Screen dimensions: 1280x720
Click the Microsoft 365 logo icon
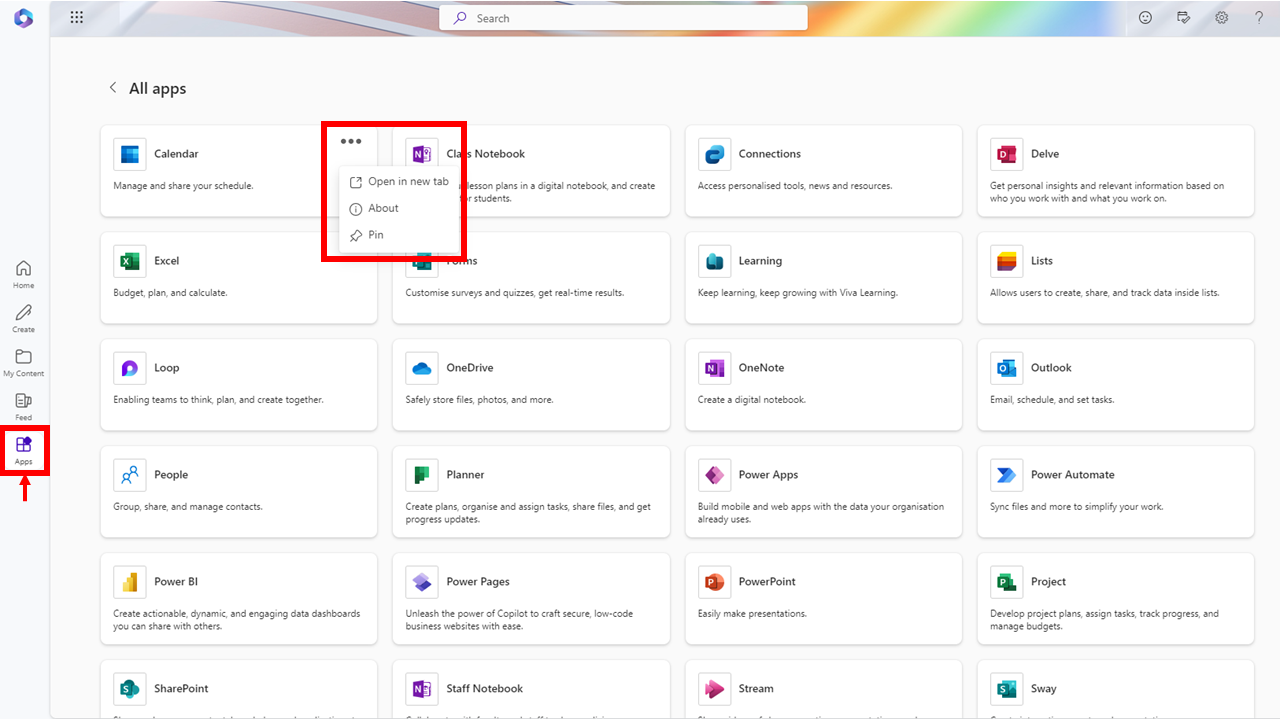pos(23,17)
